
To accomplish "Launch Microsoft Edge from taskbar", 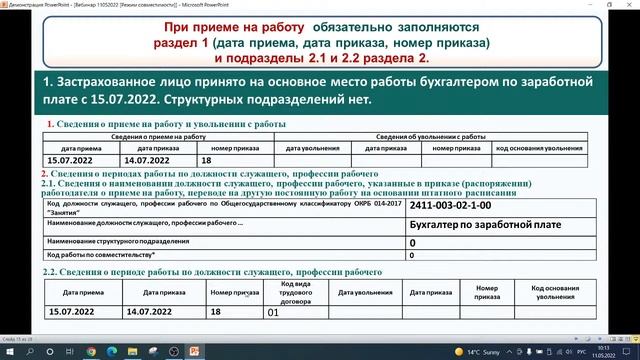I will (112, 351).
